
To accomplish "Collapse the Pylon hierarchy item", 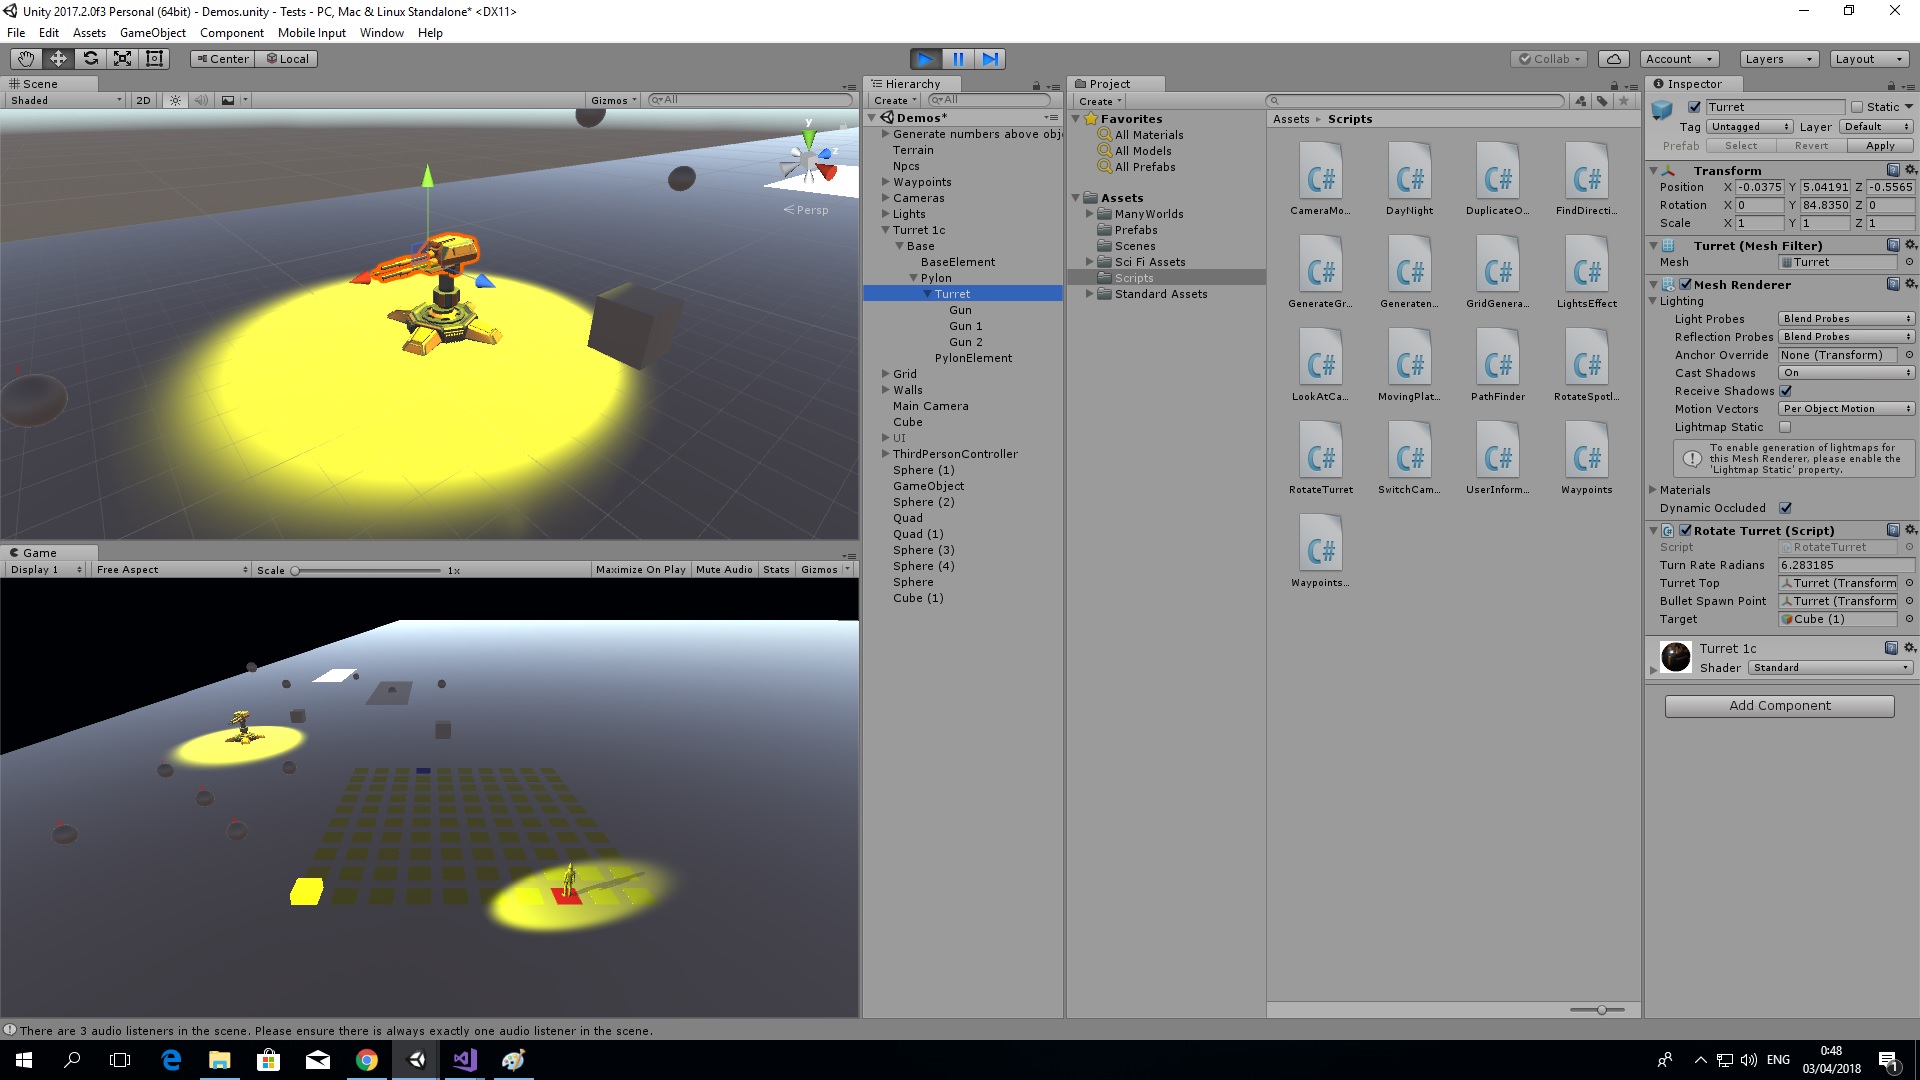I will pos(913,278).
